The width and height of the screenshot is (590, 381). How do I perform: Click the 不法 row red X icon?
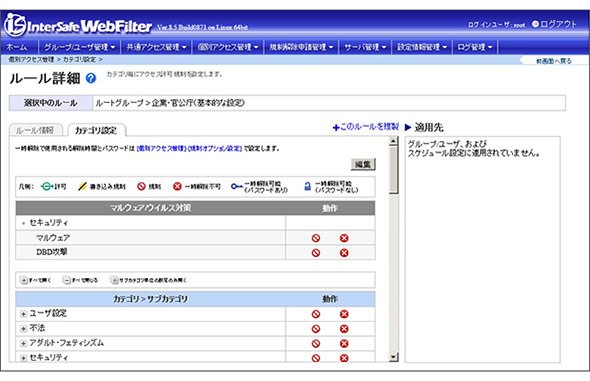344,329
